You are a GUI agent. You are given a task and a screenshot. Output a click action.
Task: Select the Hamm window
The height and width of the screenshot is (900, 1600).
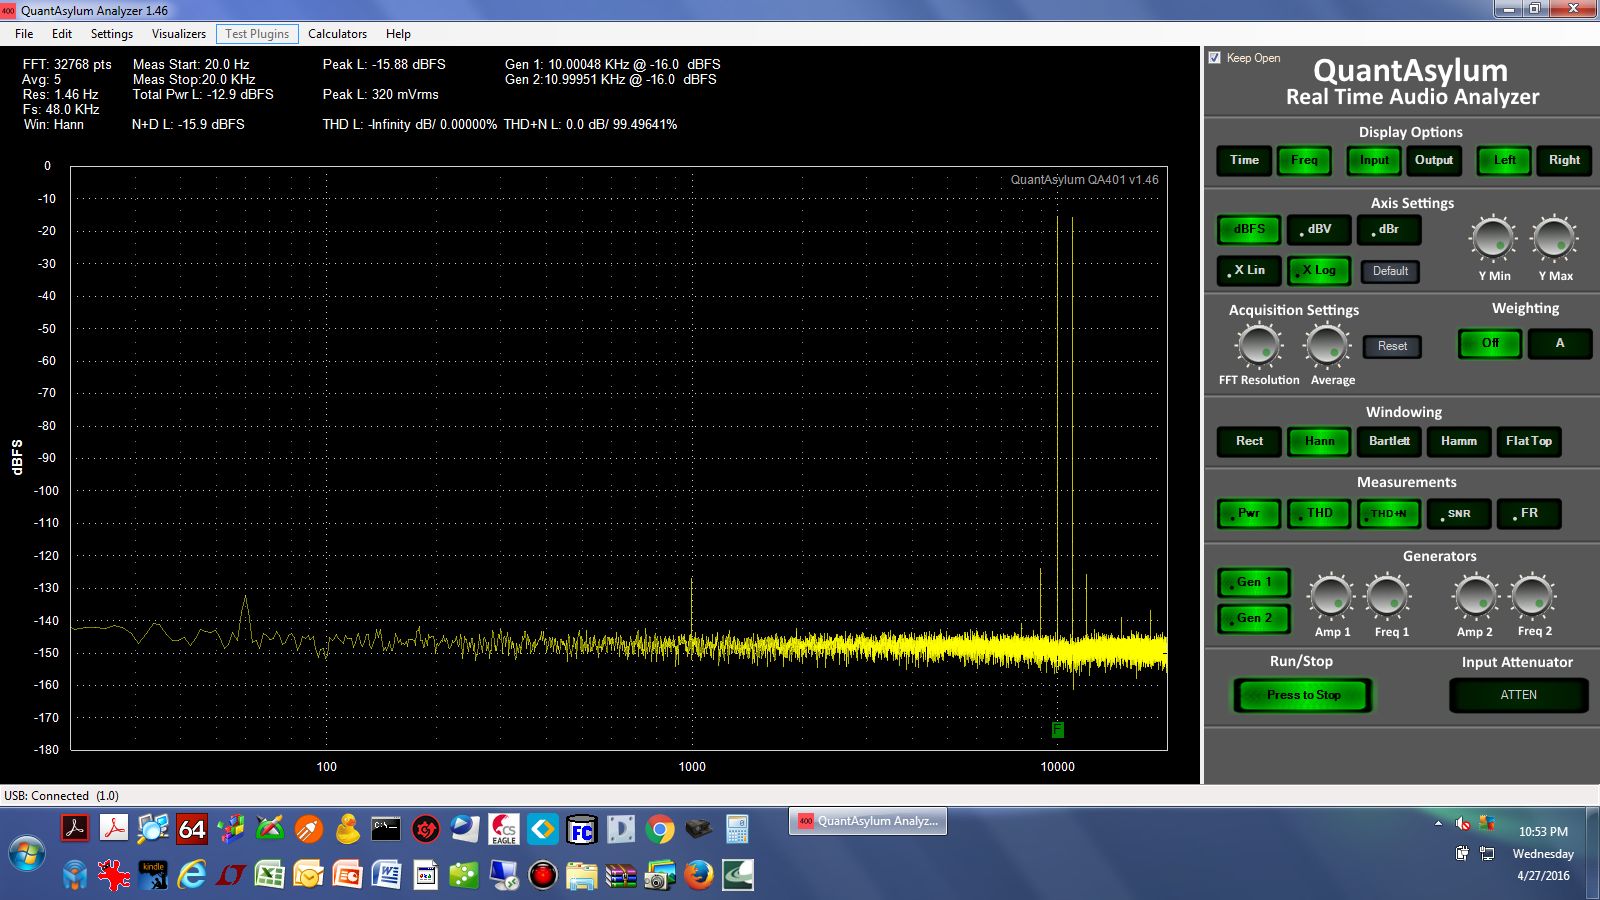point(1459,441)
